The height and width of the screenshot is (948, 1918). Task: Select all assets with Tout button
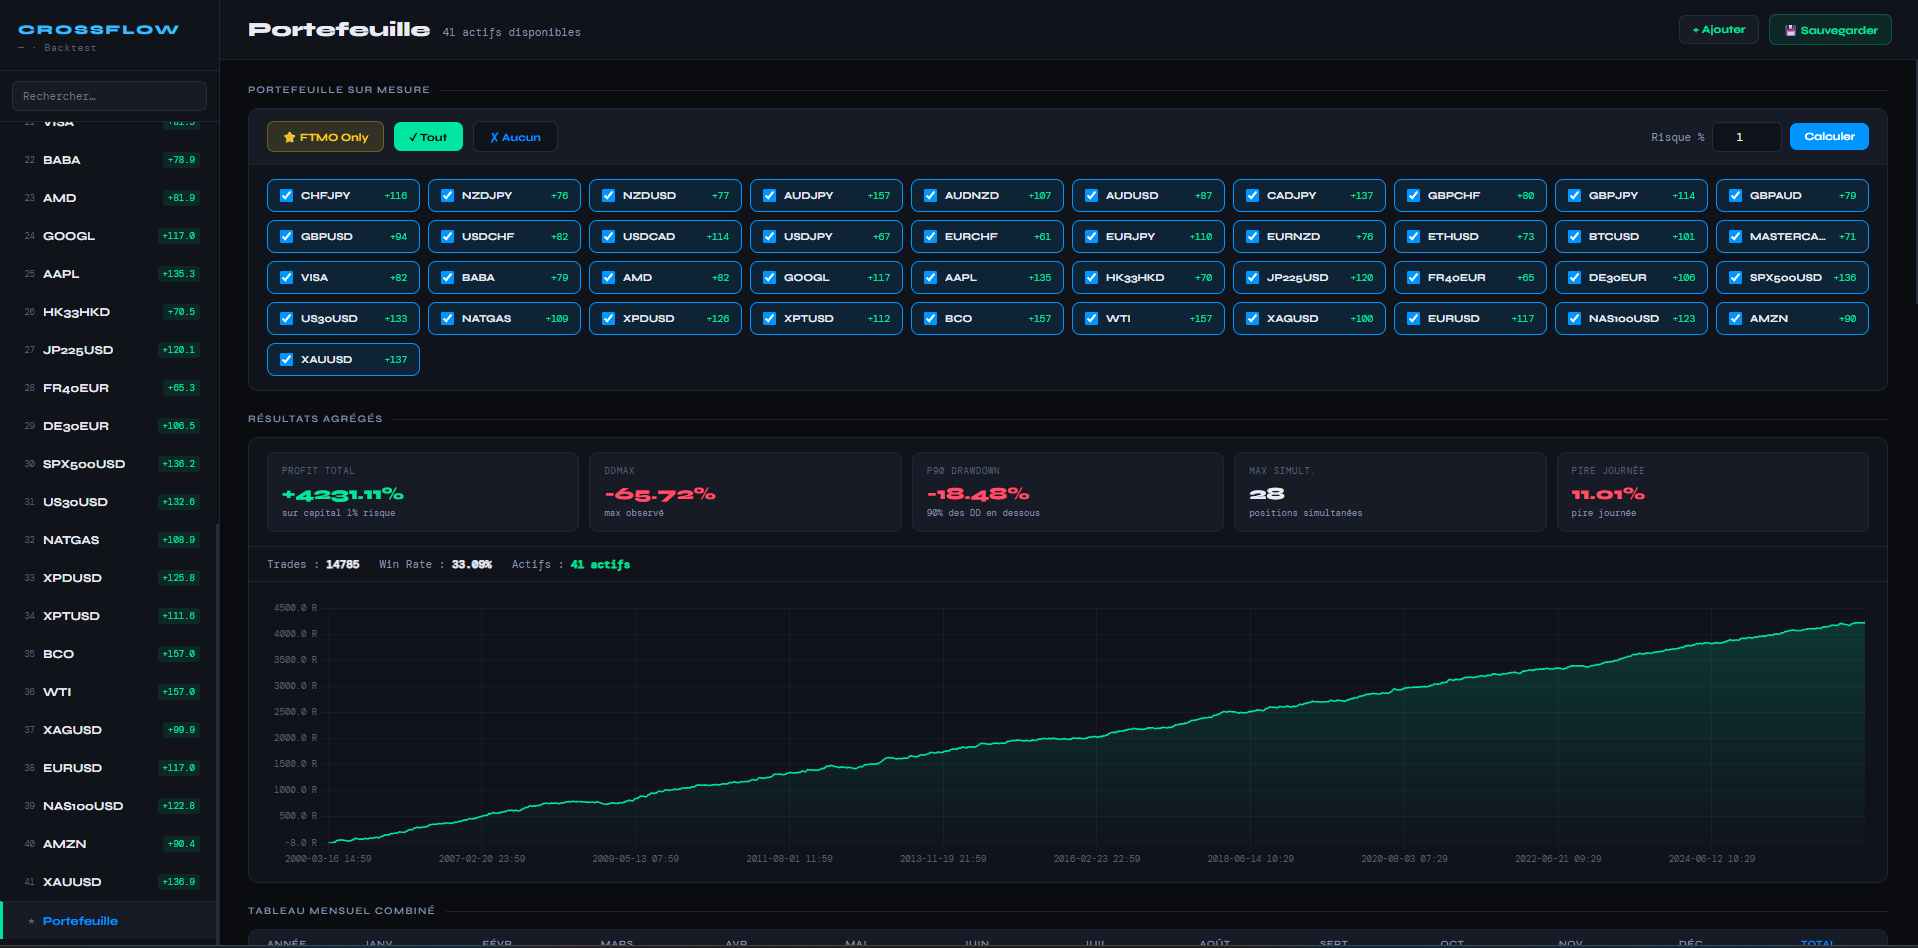pos(428,137)
